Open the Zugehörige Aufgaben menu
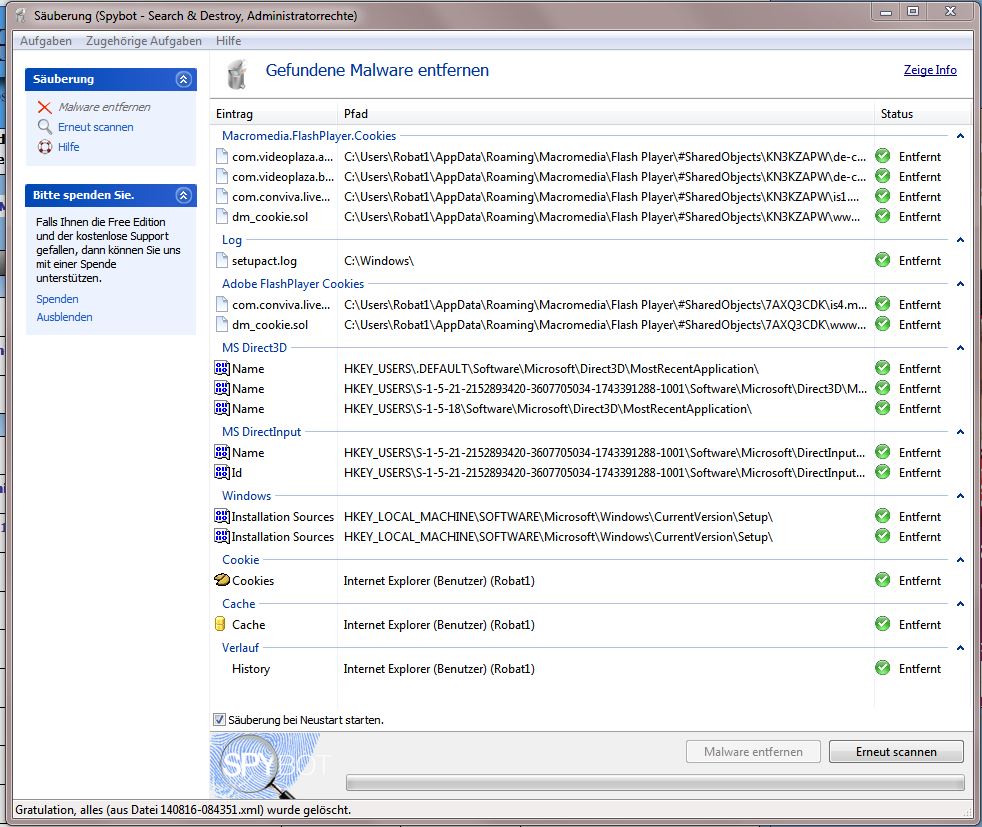This screenshot has width=982, height=827. pos(143,41)
